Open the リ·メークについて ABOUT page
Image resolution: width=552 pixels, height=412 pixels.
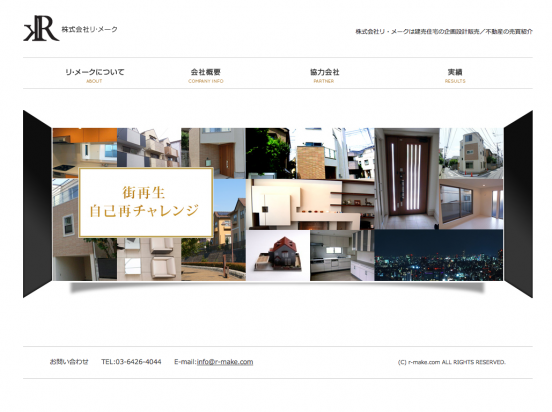pyautogui.click(x=95, y=75)
